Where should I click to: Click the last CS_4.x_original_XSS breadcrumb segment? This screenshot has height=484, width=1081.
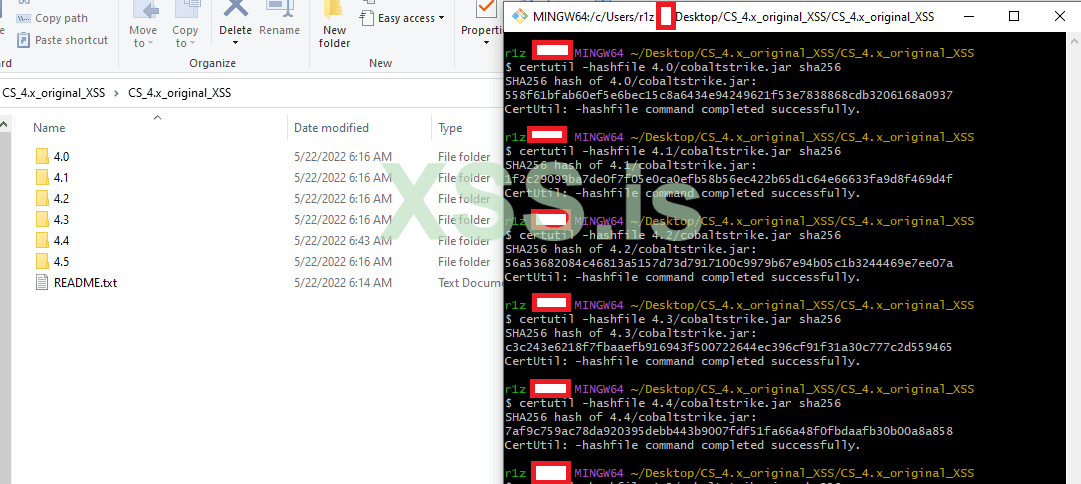click(x=180, y=93)
